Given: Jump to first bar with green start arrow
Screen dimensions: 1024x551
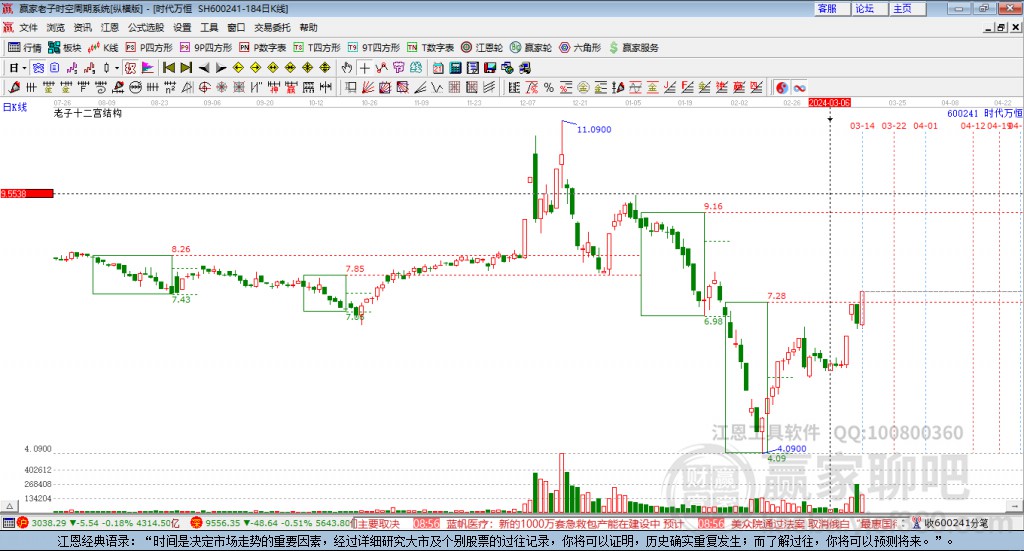Looking at the screenshot, I should tap(168, 68).
